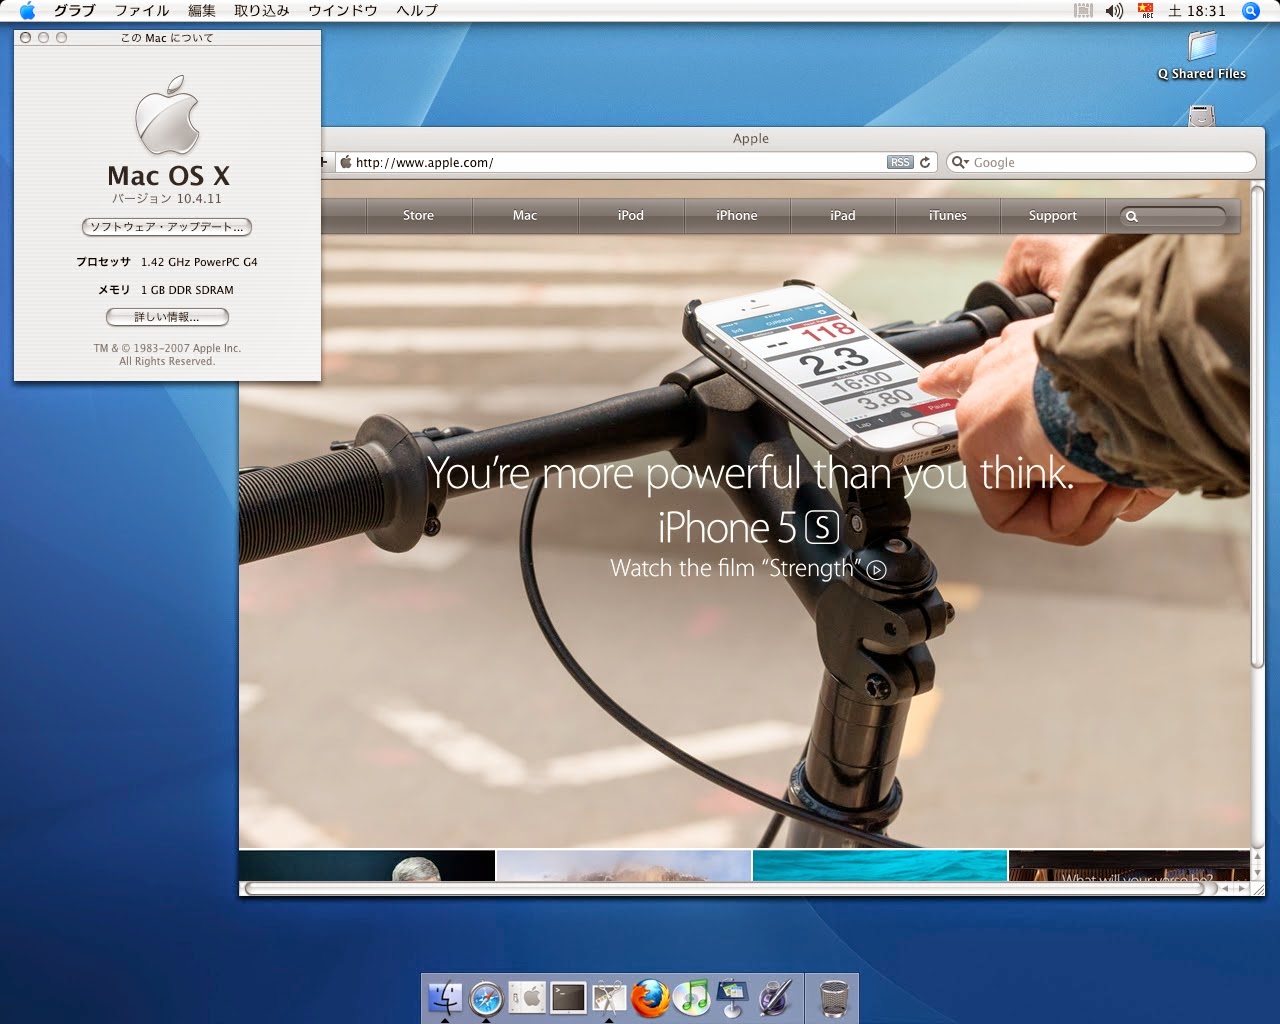Screen dimensions: 1280x1024
Task: Click the play icon beside "Strength"
Action: [877, 570]
